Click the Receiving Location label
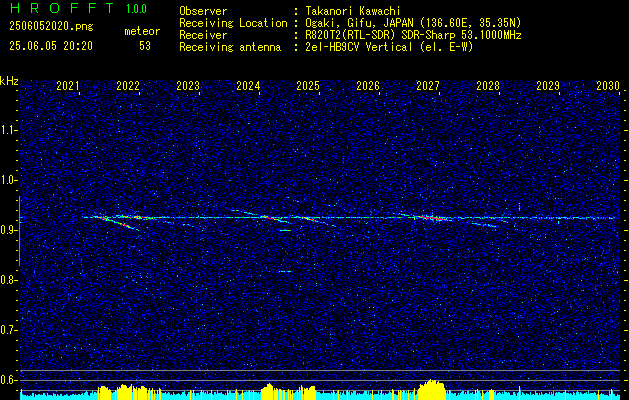The width and height of the screenshot is (629, 400). (x=233, y=23)
